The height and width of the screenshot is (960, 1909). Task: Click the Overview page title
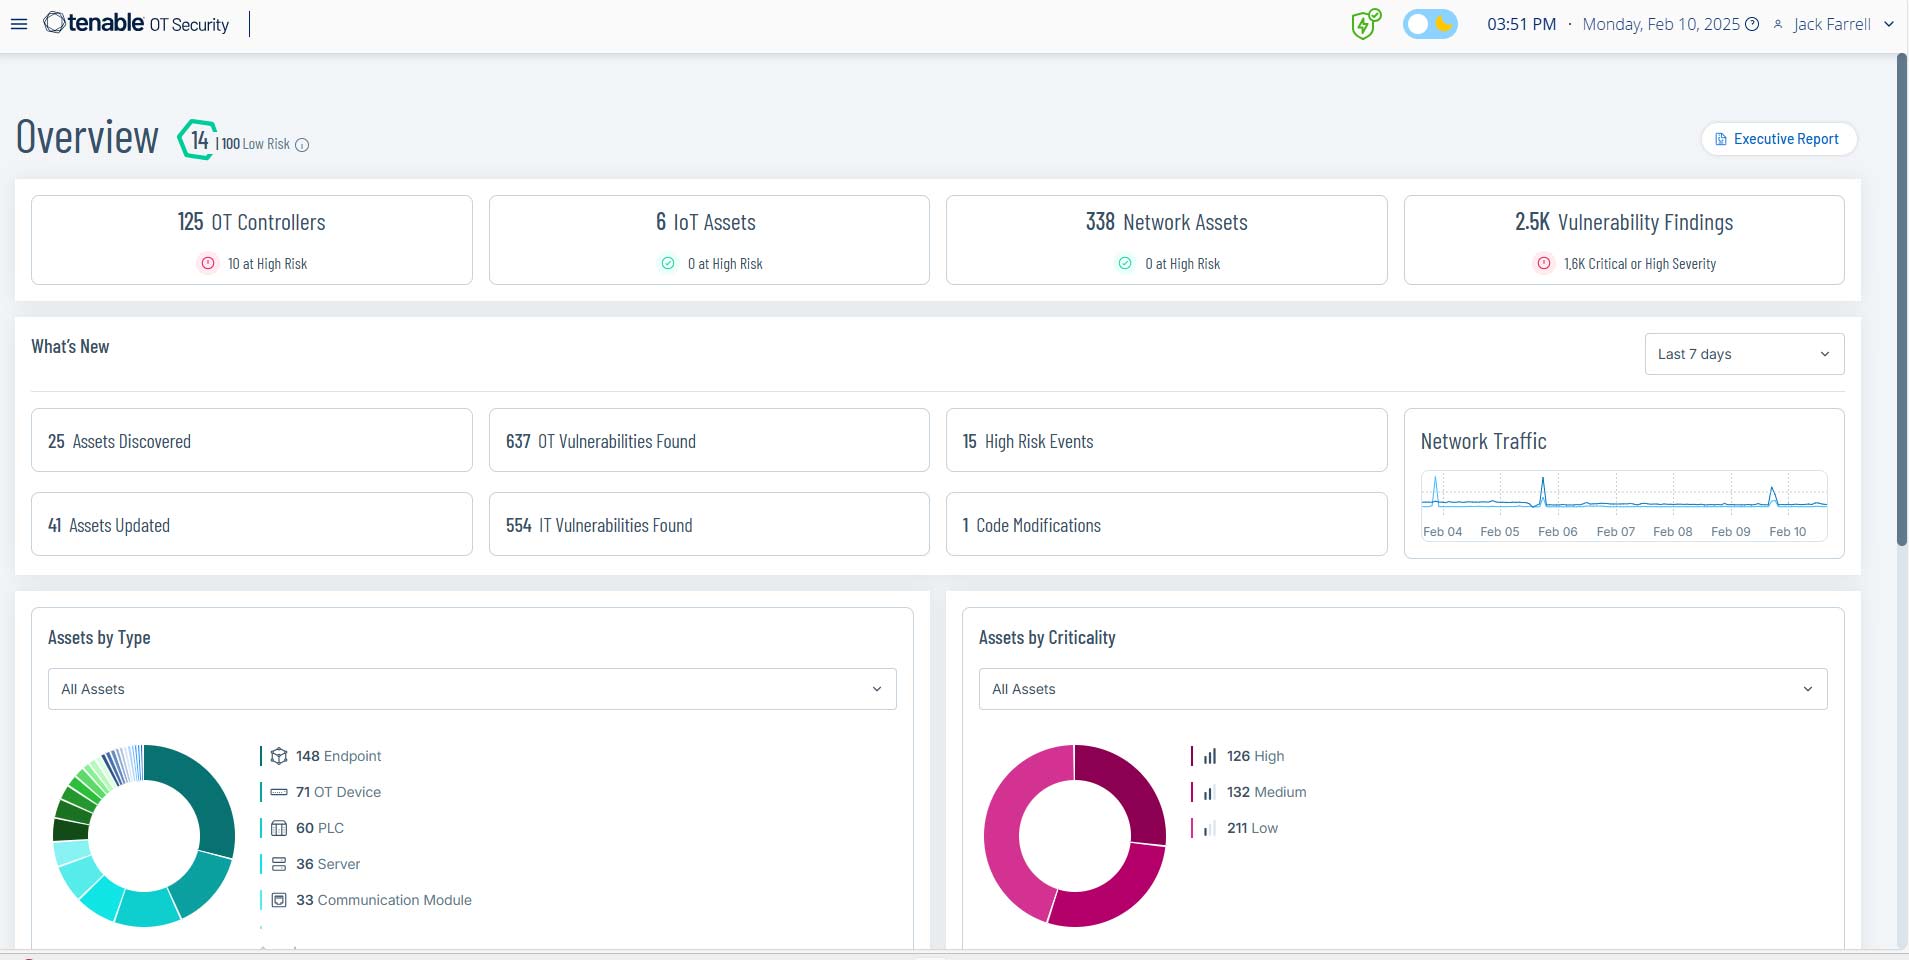click(x=87, y=137)
